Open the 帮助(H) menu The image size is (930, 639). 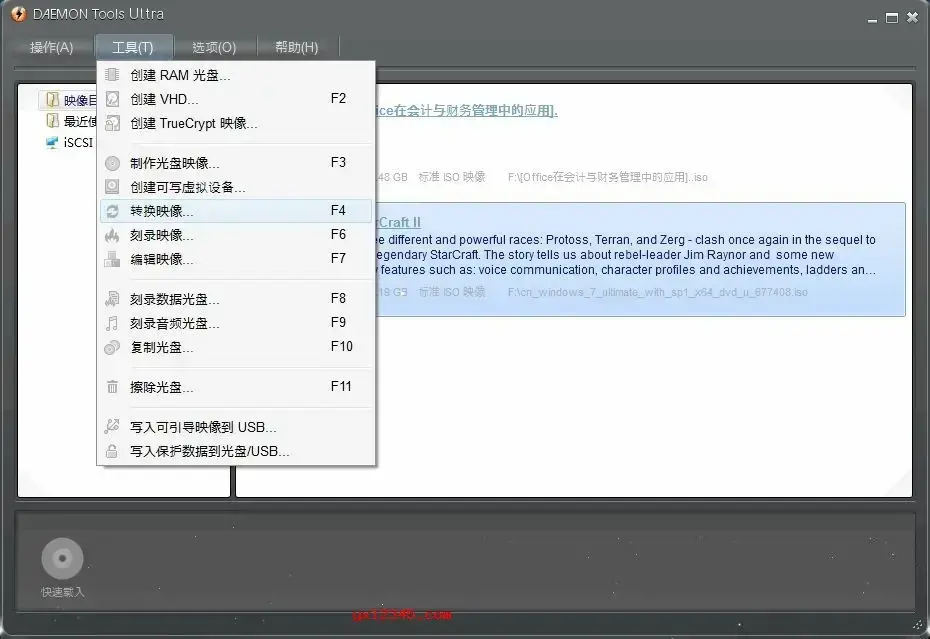point(297,47)
